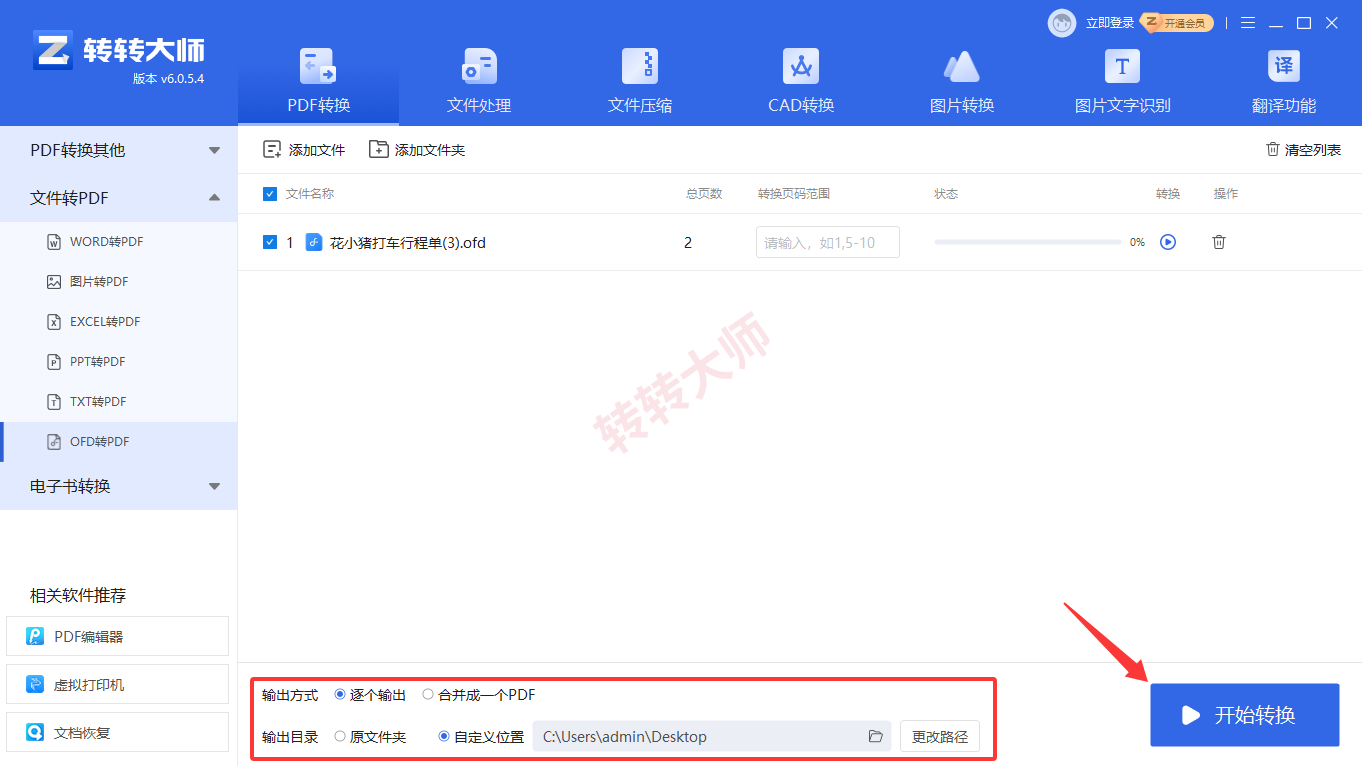Screen dimensions: 1362x766
Task: Click the 转转大师 logo icon
Action: pyautogui.click(x=53, y=50)
